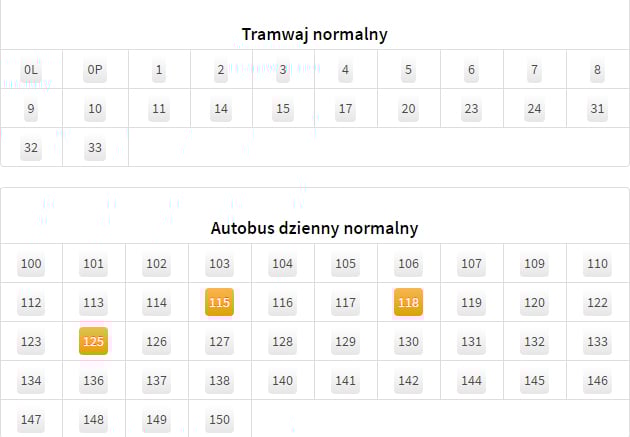Open bus line 110 timetable
The width and height of the screenshot is (630, 437).
(x=597, y=264)
